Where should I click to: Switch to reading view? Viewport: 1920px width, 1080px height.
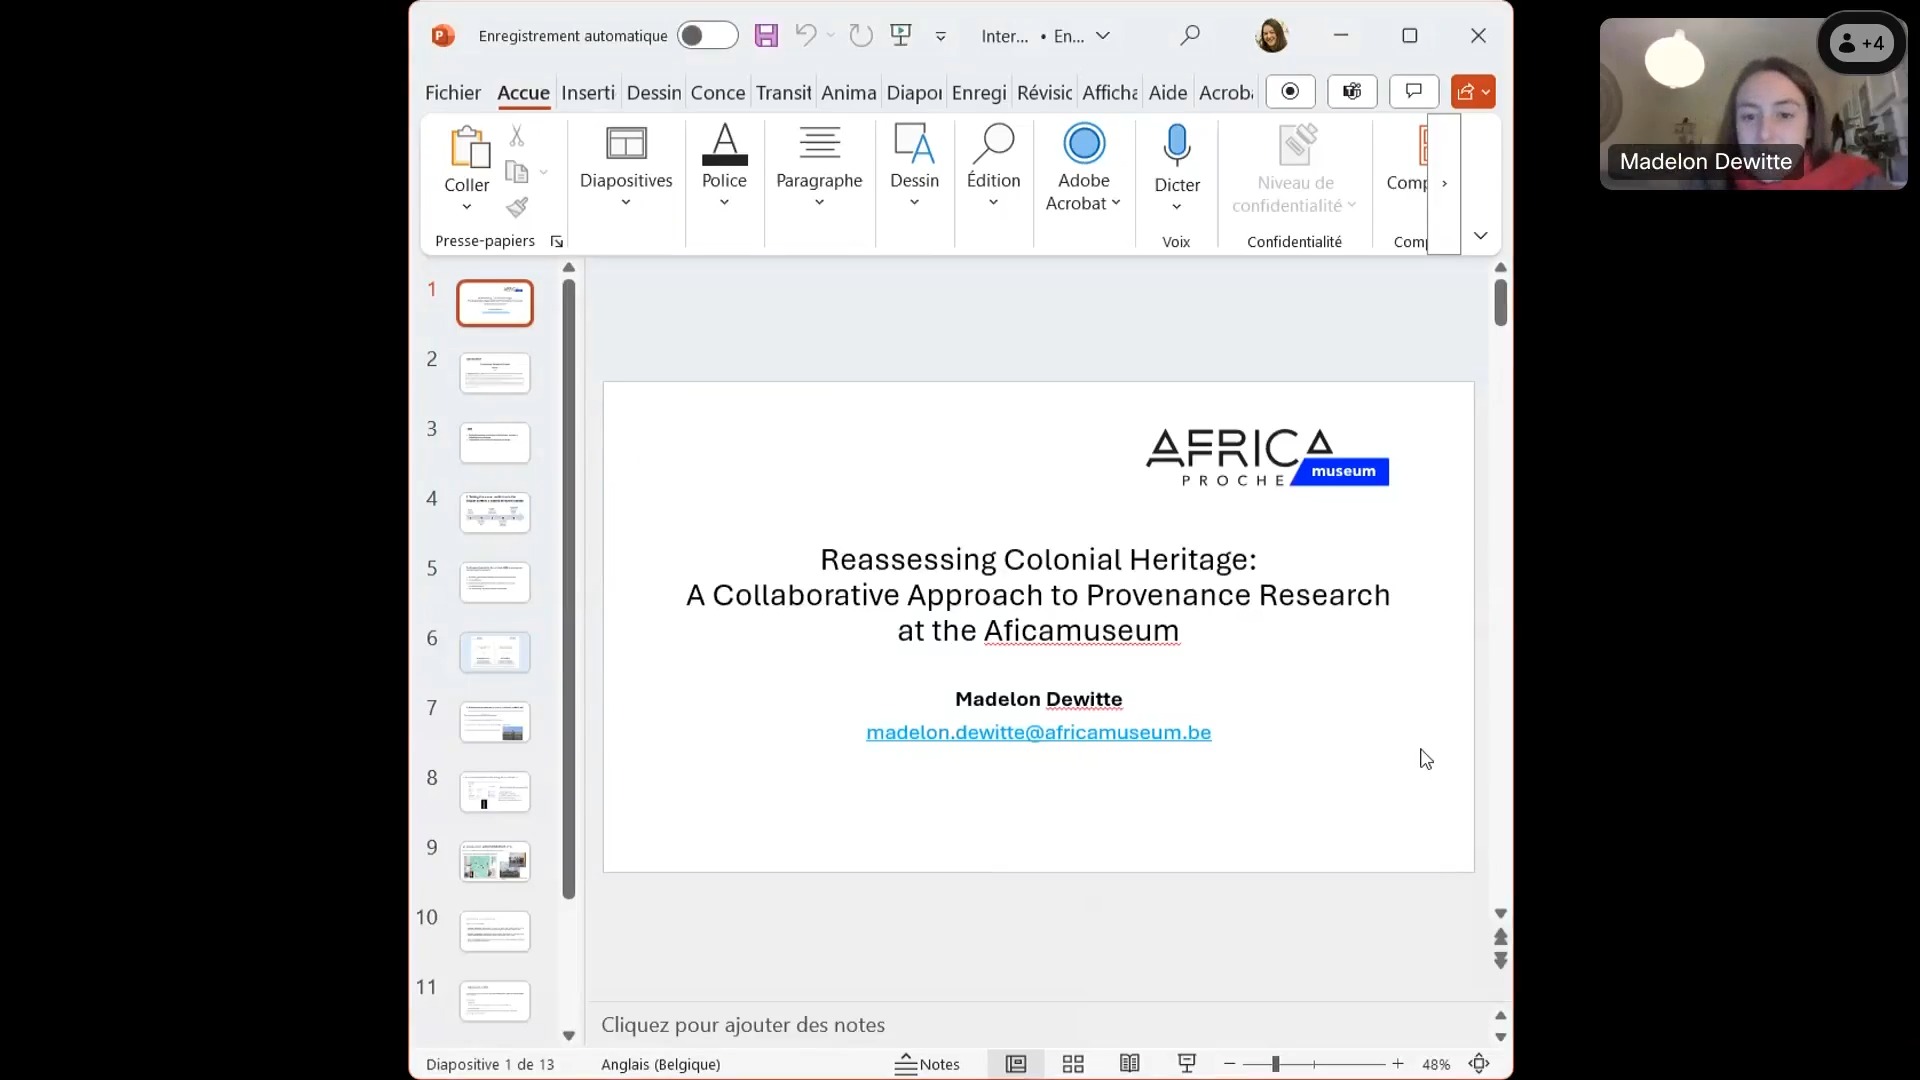tap(1130, 1064)
